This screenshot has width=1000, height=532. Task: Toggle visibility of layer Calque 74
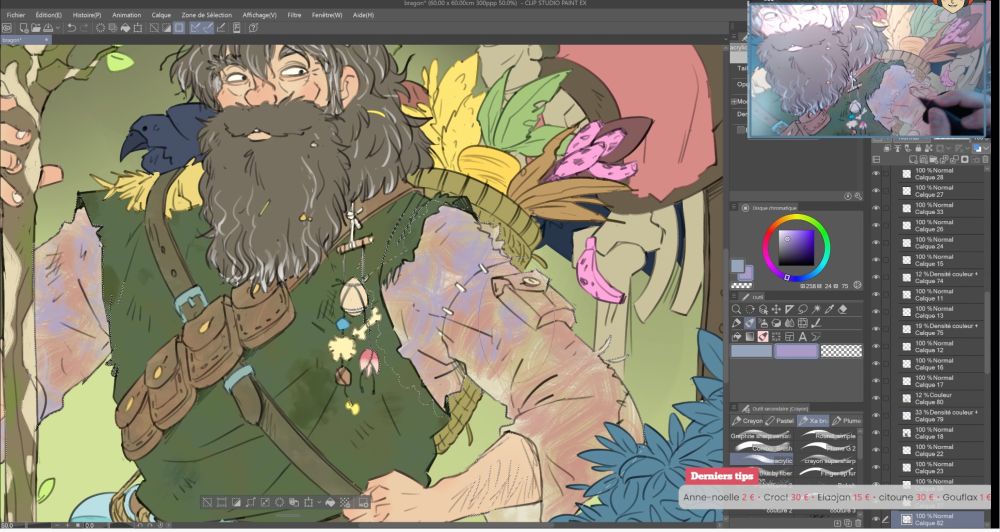point(876,277)
